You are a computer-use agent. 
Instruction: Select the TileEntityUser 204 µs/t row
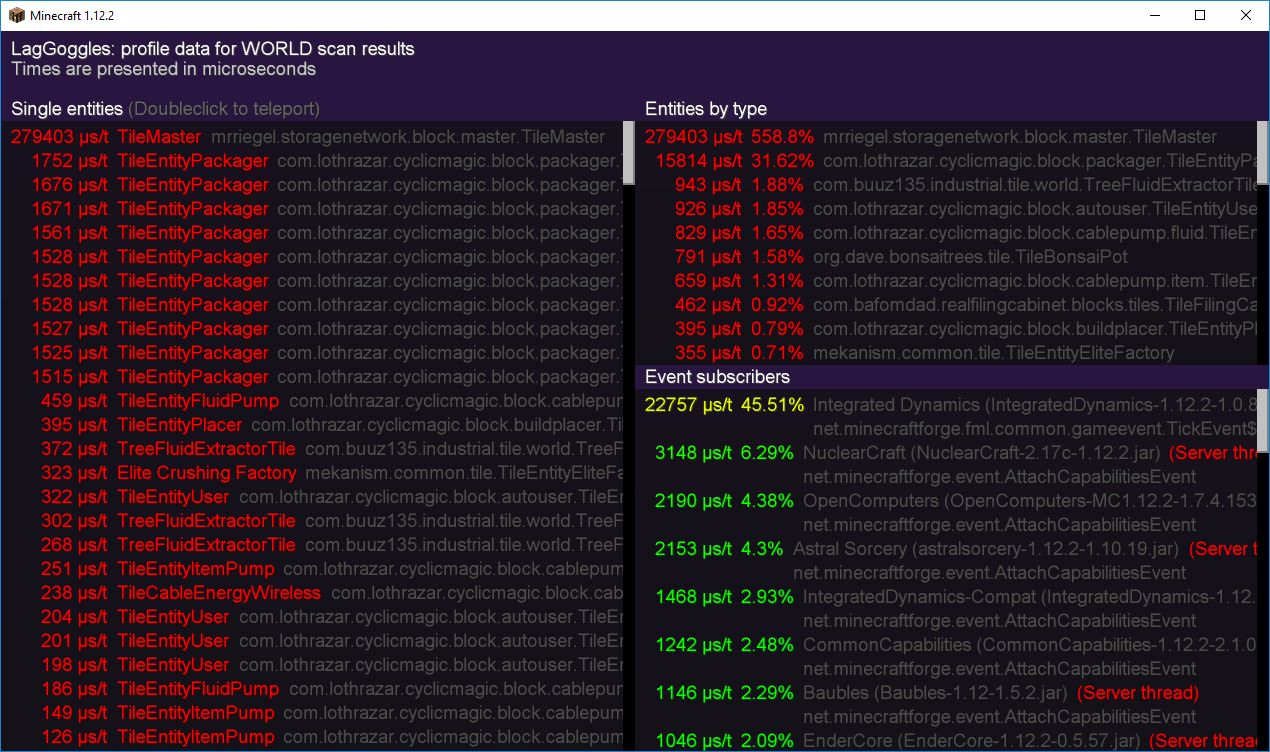(x=312, y=617)
